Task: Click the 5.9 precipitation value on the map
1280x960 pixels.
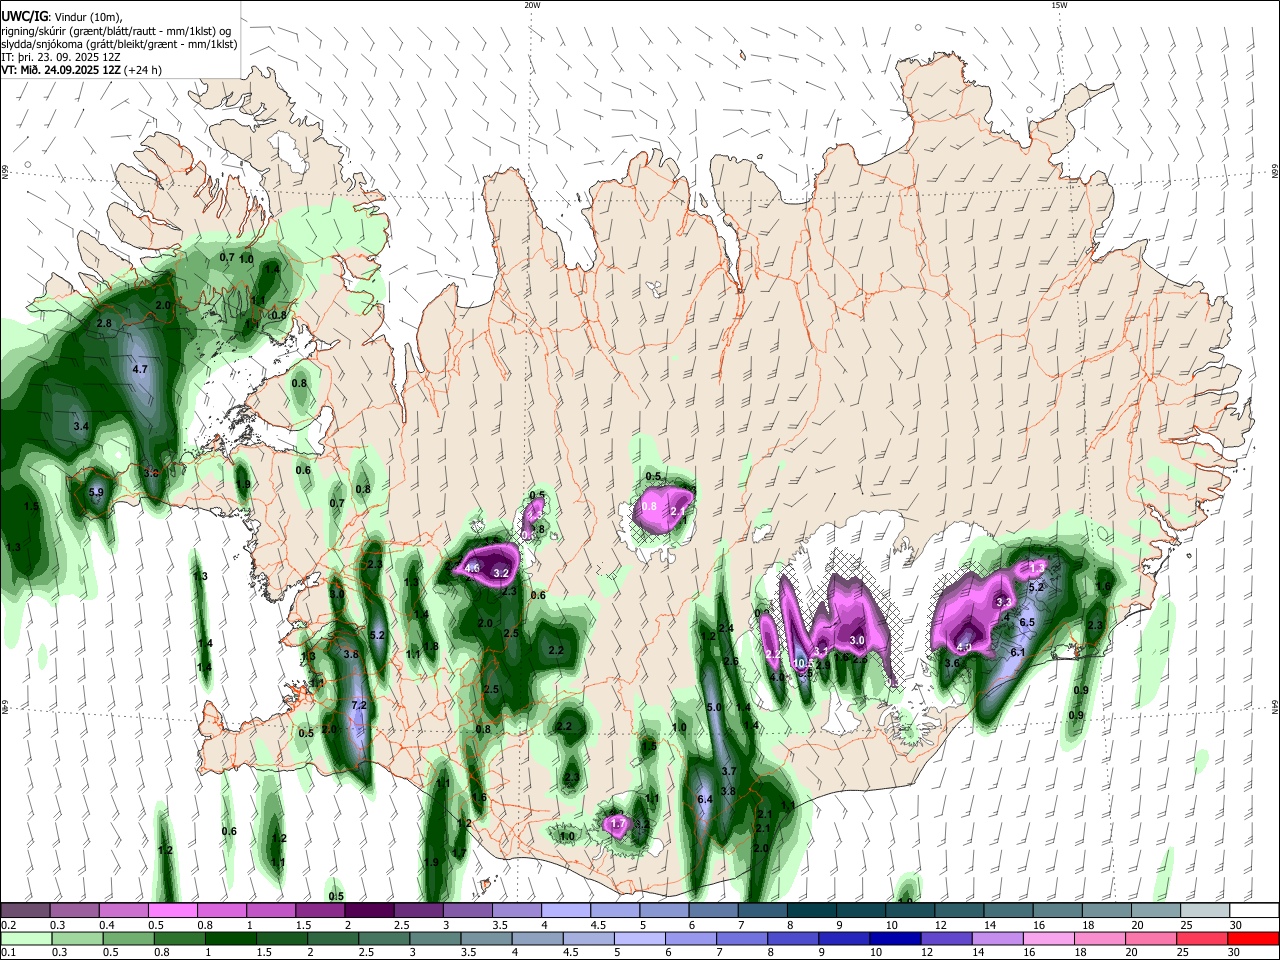Action: click(x=96, y=492)
